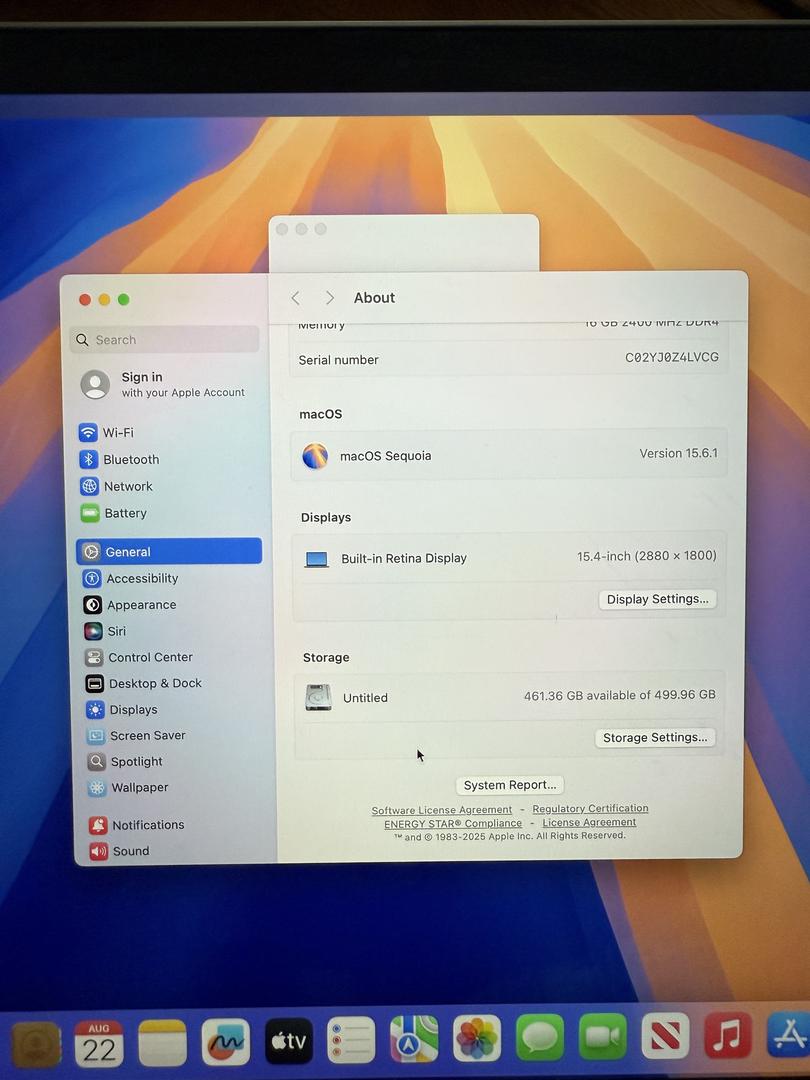The image size is (810, 1080).
Task: Launch Reminders from the Dock
Action: click(351, 1040)
